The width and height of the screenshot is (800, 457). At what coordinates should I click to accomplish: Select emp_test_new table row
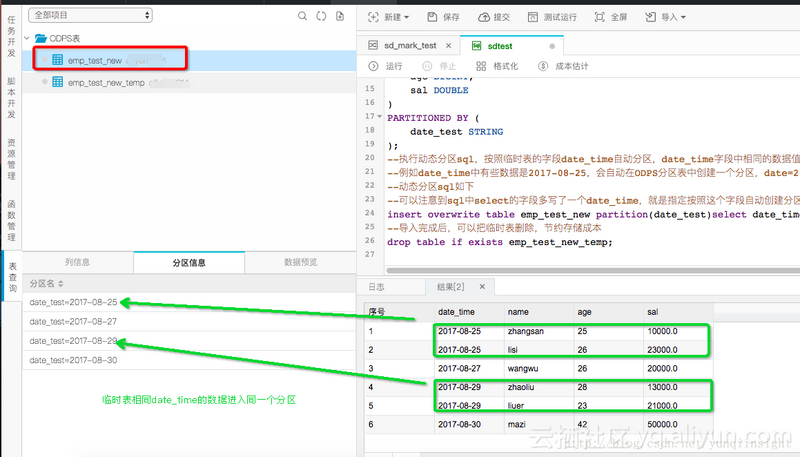[189, 60]
